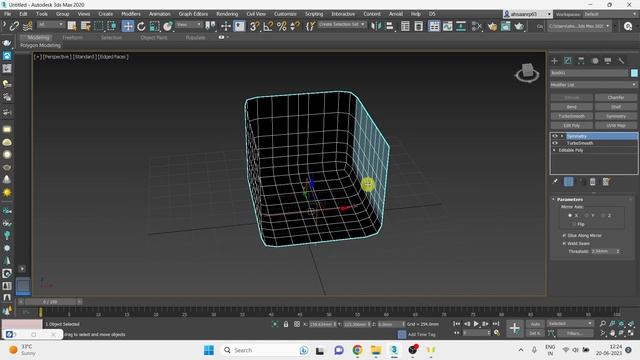Switch to the Freeform ribbon tab
The image size is (640, 360).
tap(72, 38)
